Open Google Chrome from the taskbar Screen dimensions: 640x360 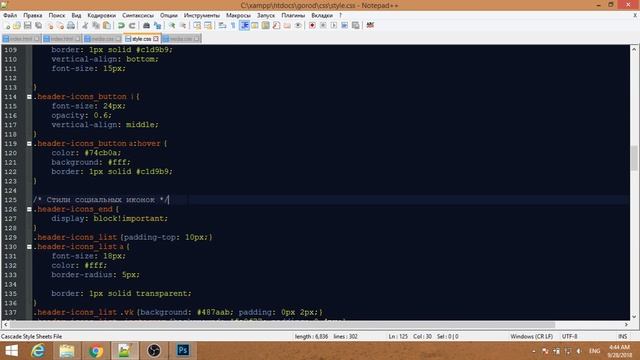[96, 351]
